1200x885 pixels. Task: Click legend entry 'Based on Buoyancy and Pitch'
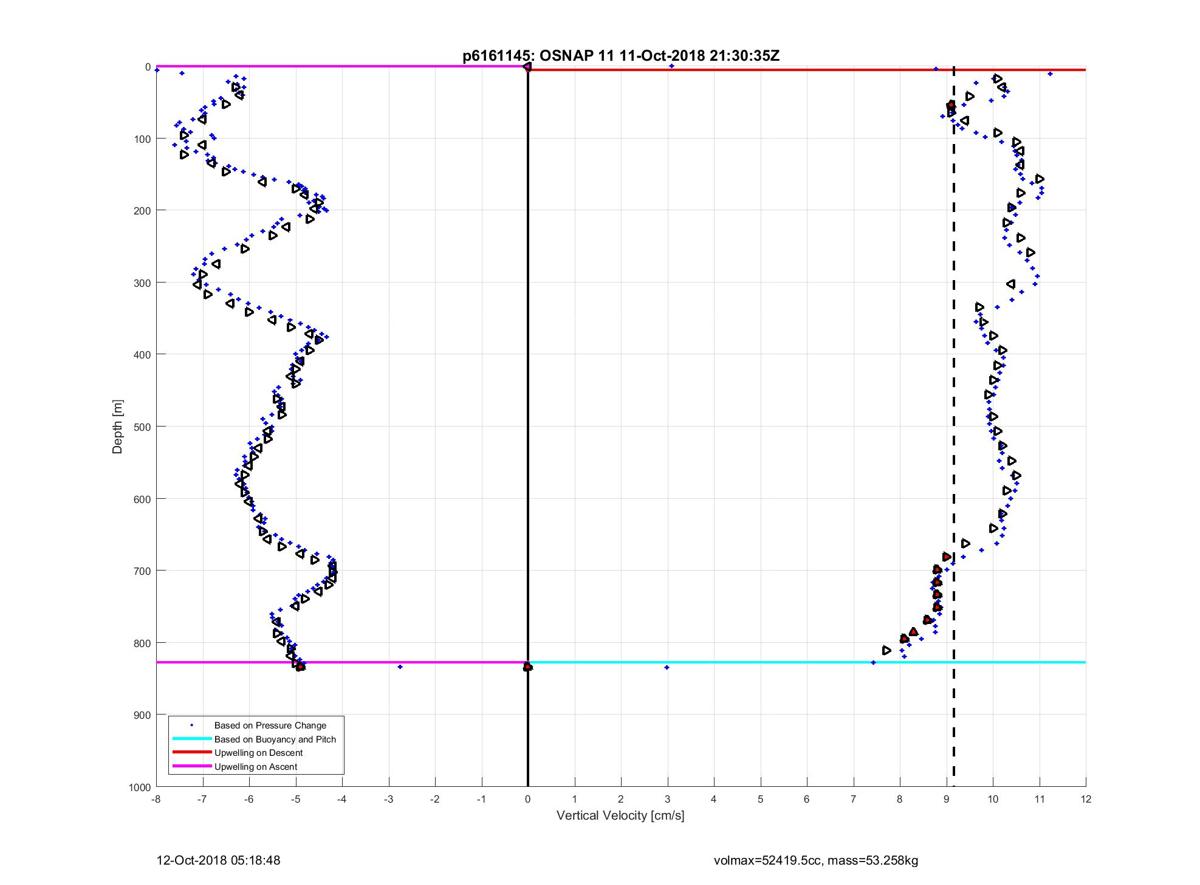click(x=275, y=739)
